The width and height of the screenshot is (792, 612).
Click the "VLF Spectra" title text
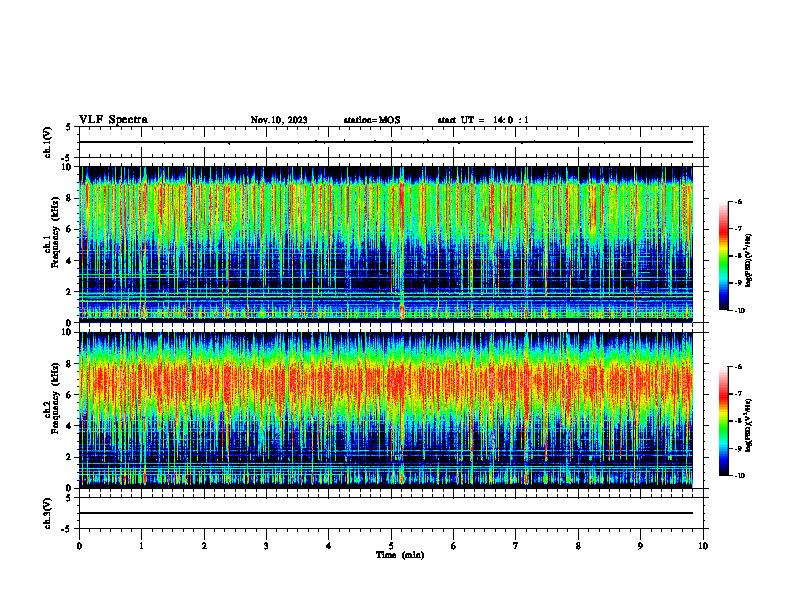tap(113, 120)
